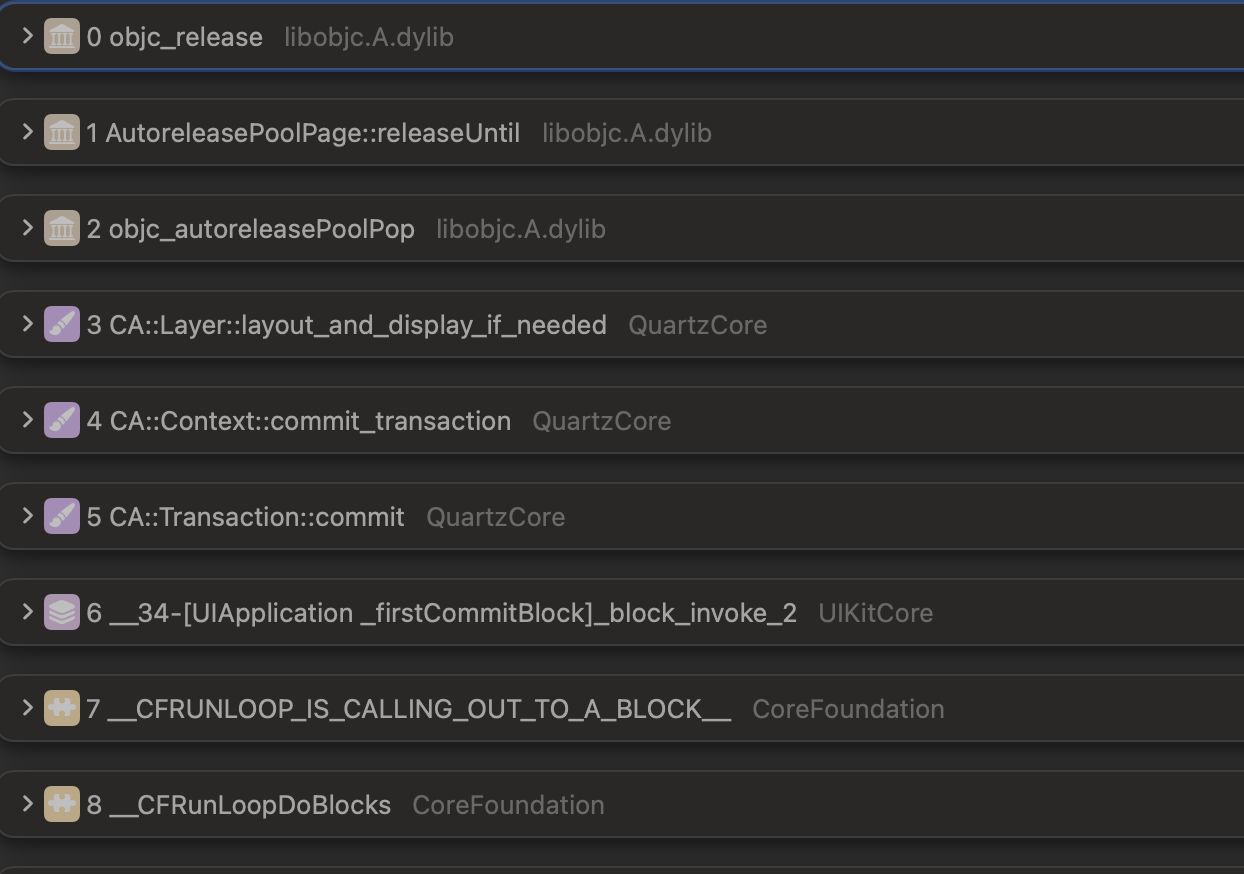
Task: Click the paintbrush icon beside CA::Context::commit_transaction
Action: pos(61,421)
